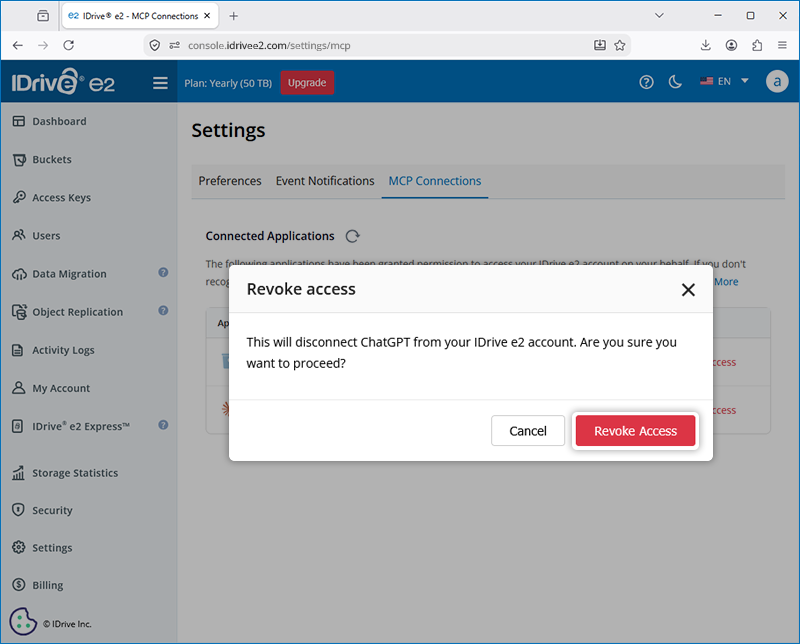Click the browser address bar URL field
Image resolution: width=800 pixels, height=644 pixels.
[x=388, y=45]
